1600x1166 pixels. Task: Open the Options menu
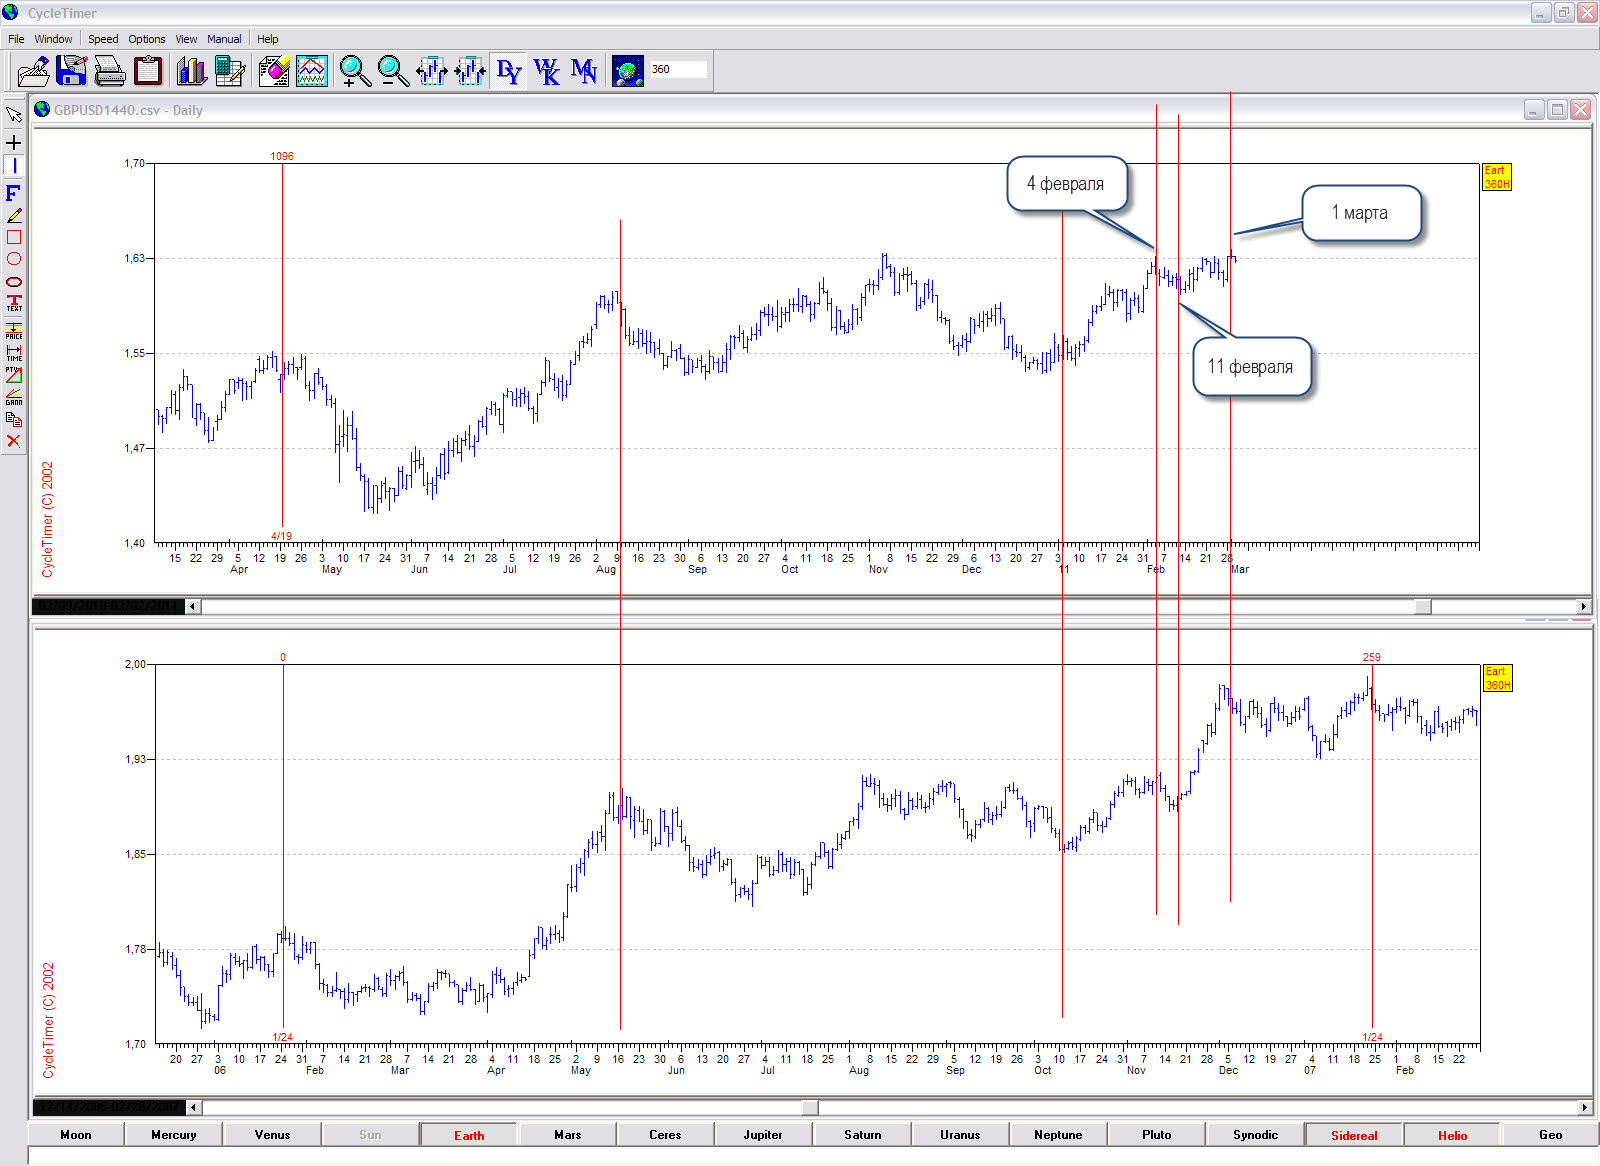(x=146, y=39)
